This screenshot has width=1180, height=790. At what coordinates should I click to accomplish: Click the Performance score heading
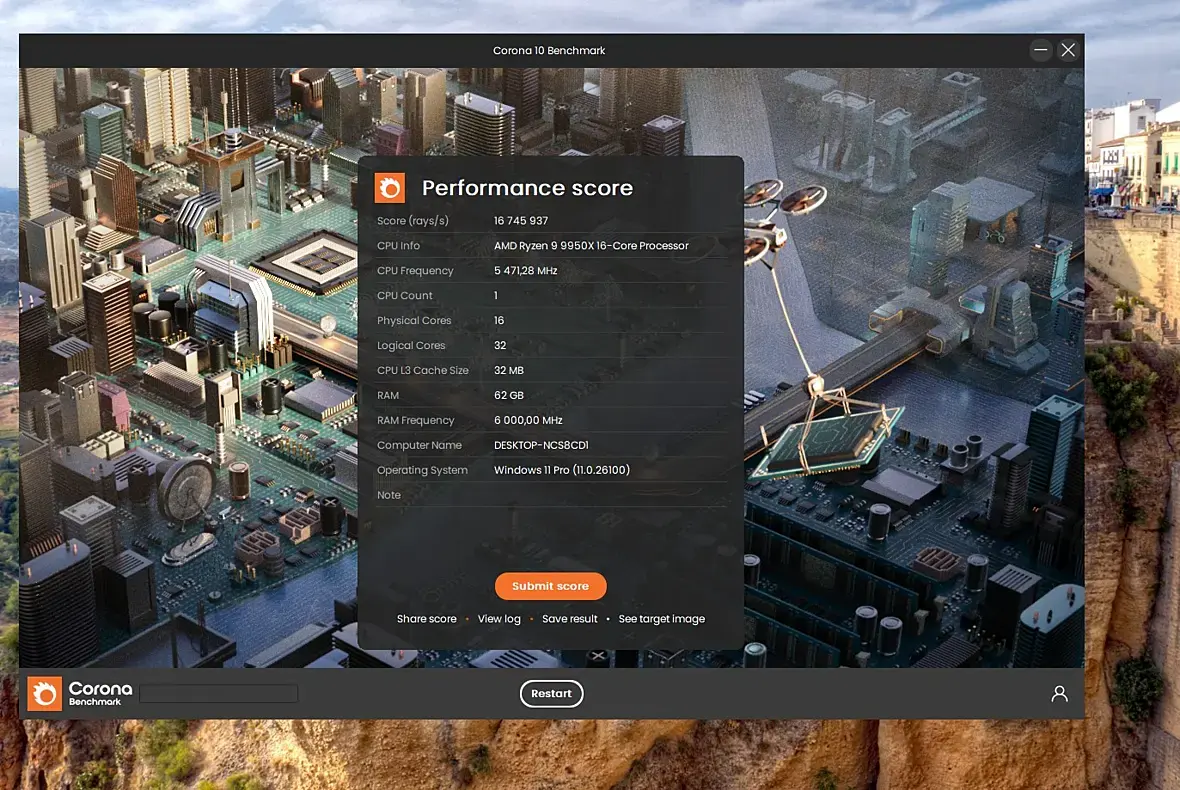pos(527,188)
